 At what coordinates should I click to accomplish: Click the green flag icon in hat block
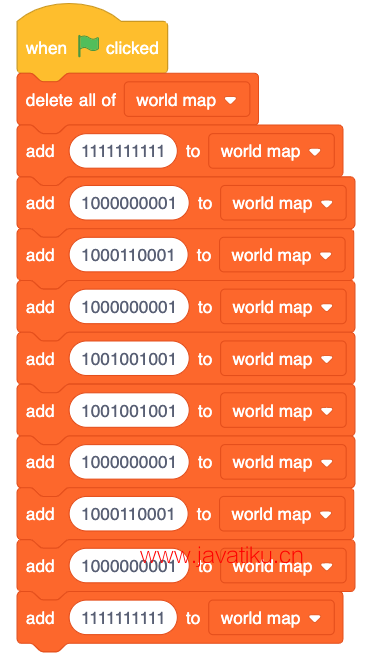pyautogui.click(x=88, y=46)
